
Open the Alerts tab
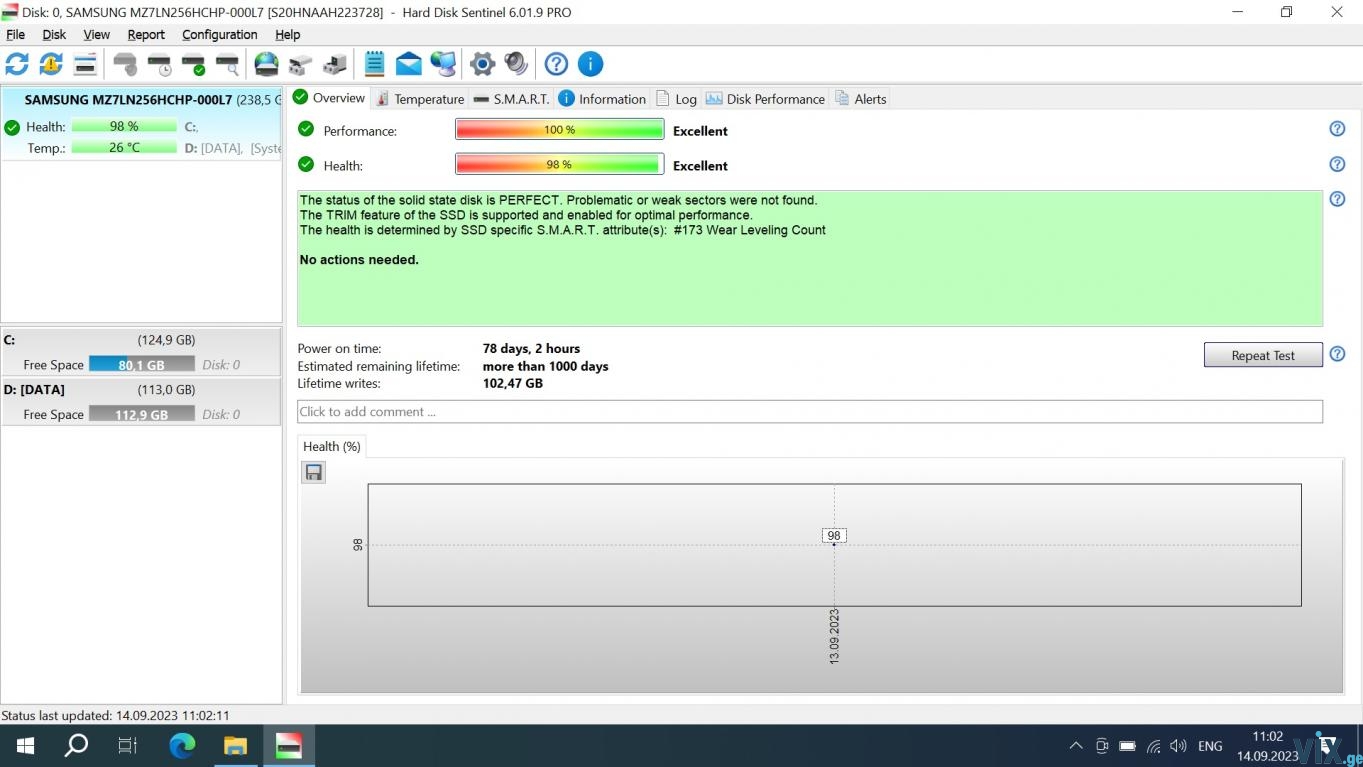[860, 99]
